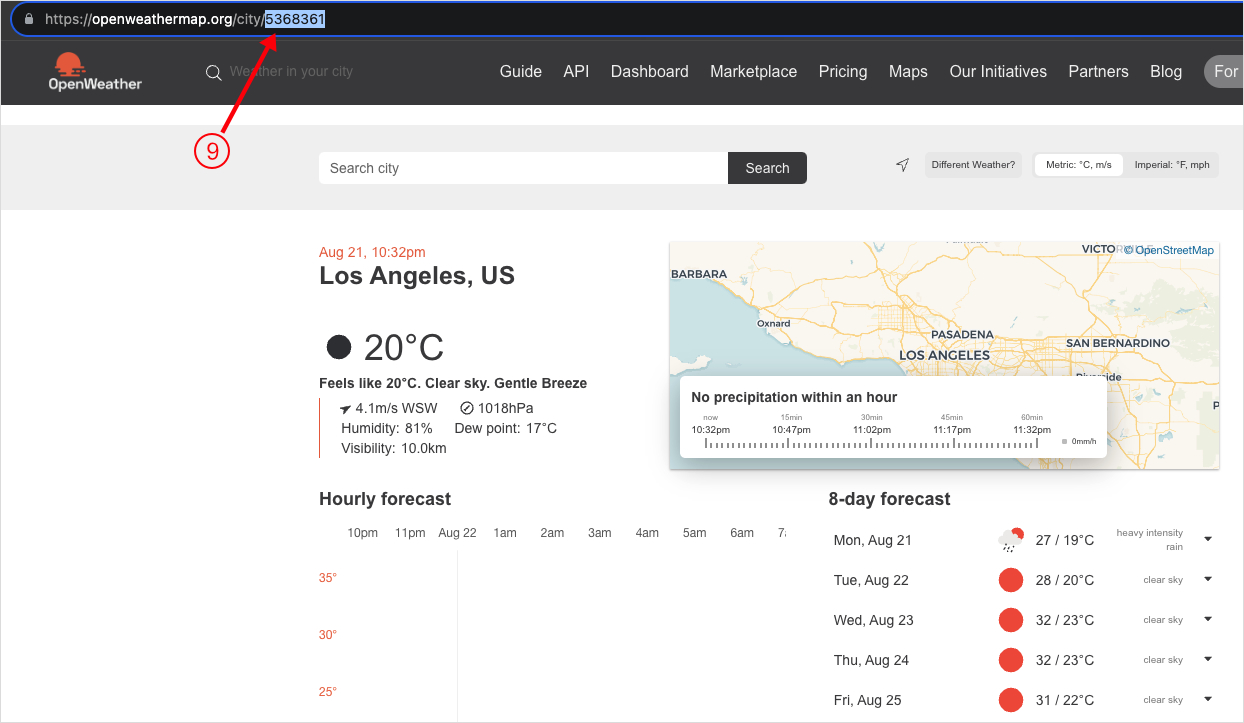Screen dimensions: 1244x723
Task: Open the API menu item
Action: (x=576, y=72)
